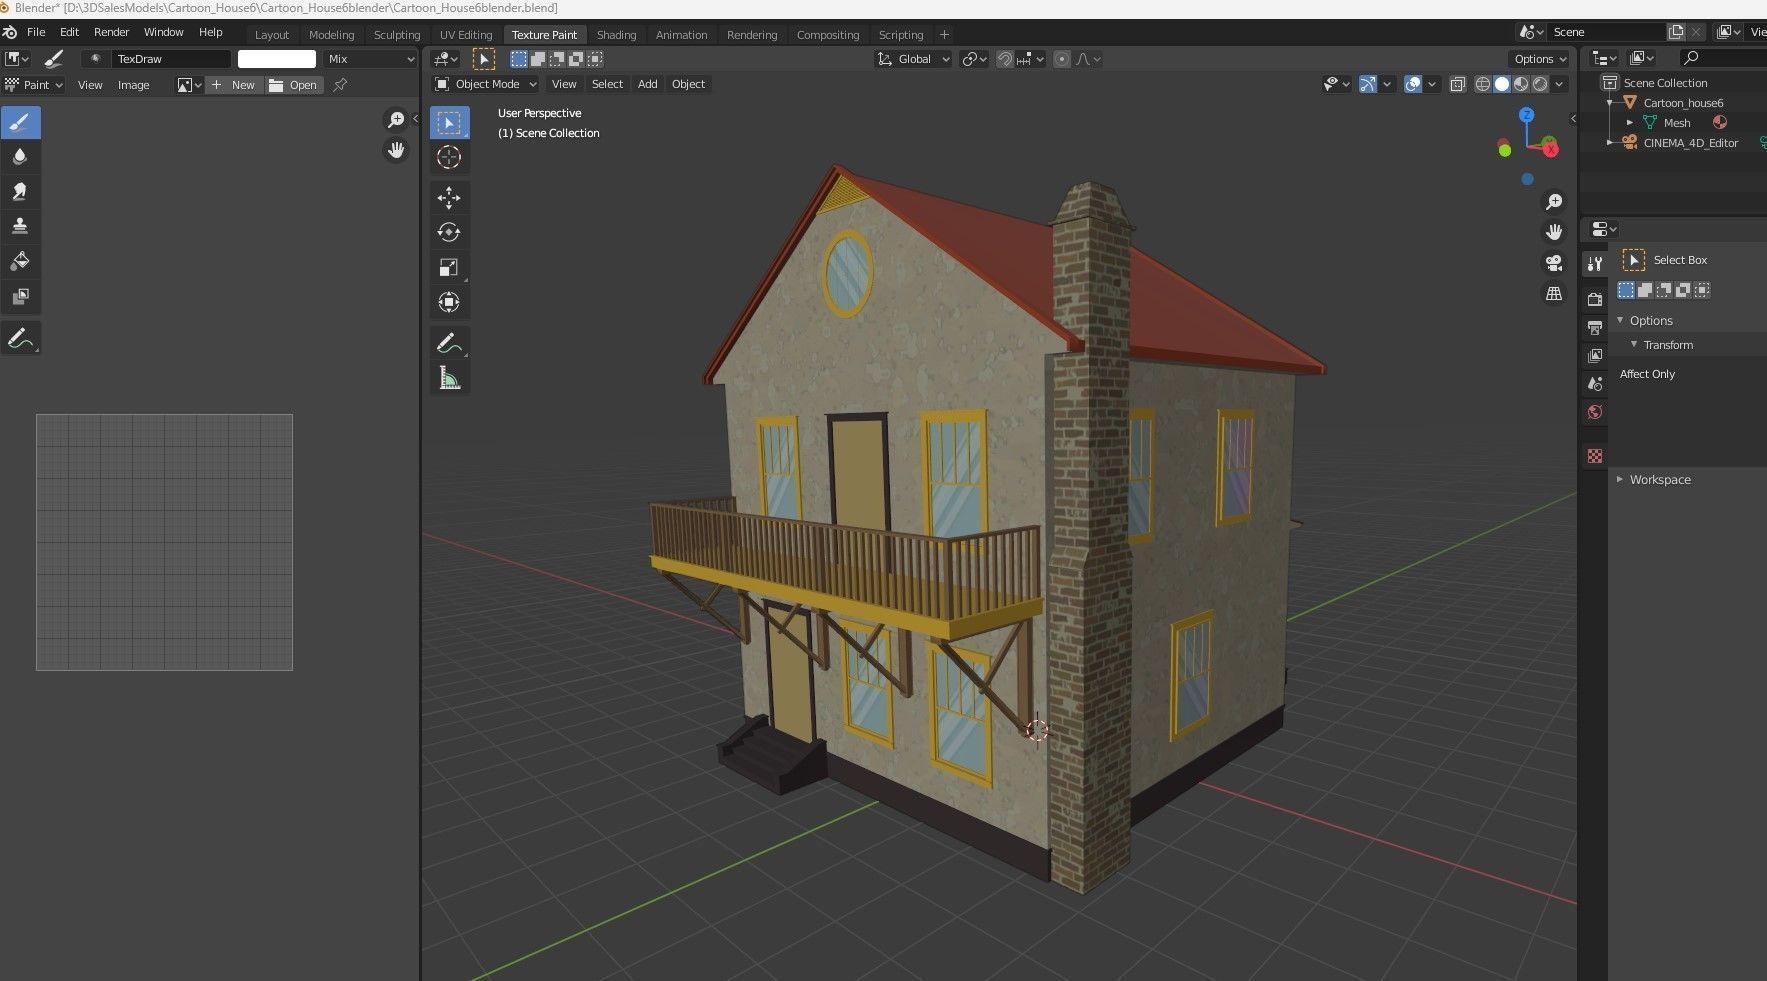Open the View Layer properties tab icon
Viewport: 1767px width, 981px height.
click(1595, 355)
